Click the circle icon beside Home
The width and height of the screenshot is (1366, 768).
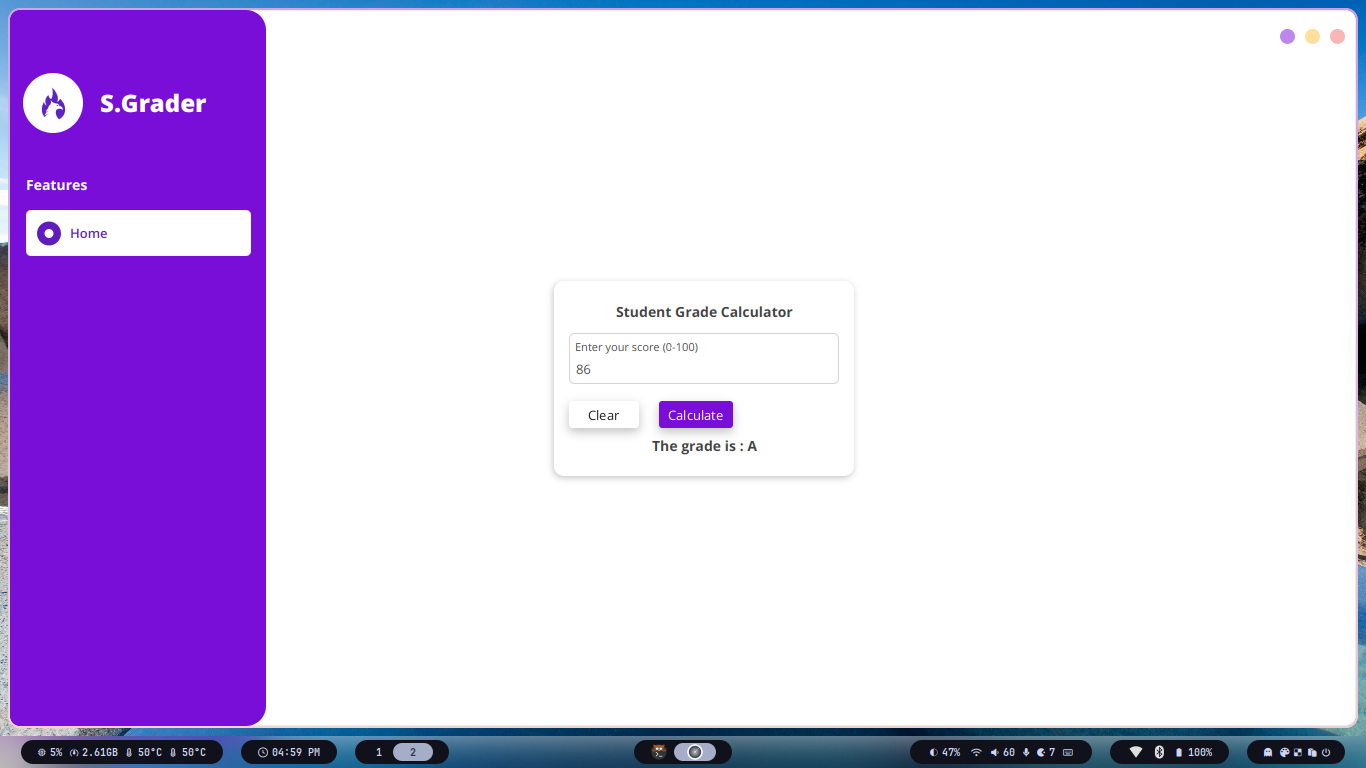49,233
